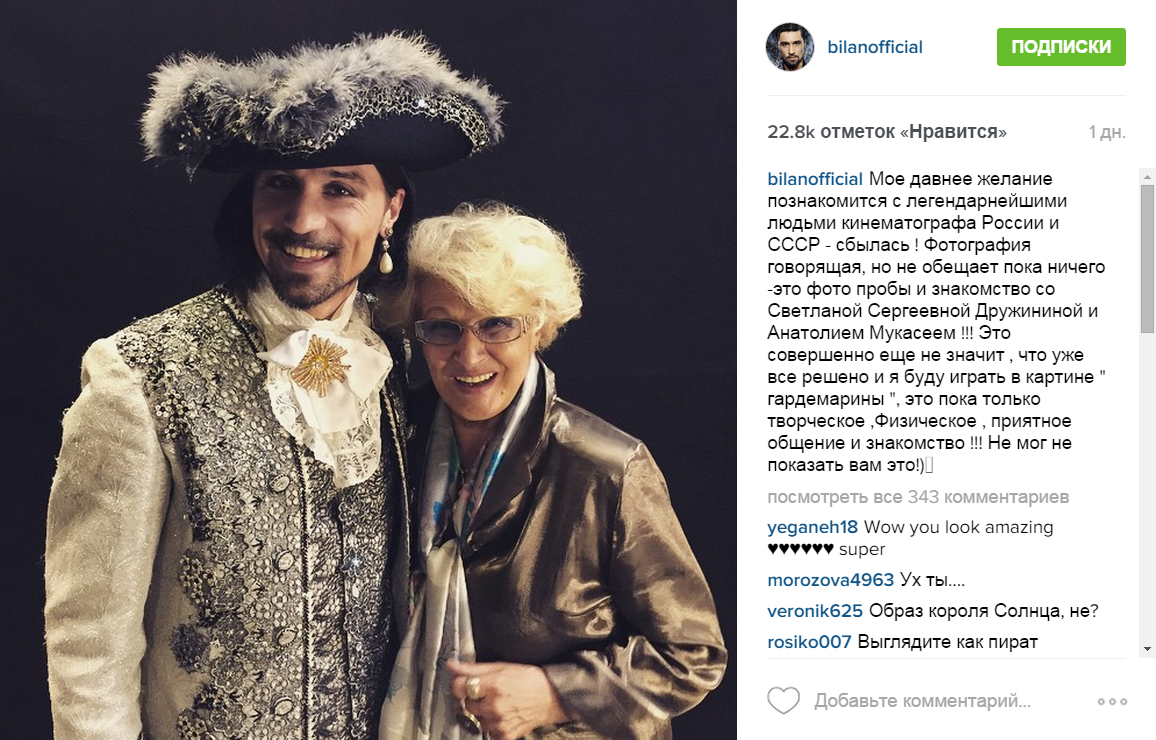The width and height of the screenshot is (1156, 740).
Task: Click the Добавьте комментарий input field
Action: [x=922, y=701]
